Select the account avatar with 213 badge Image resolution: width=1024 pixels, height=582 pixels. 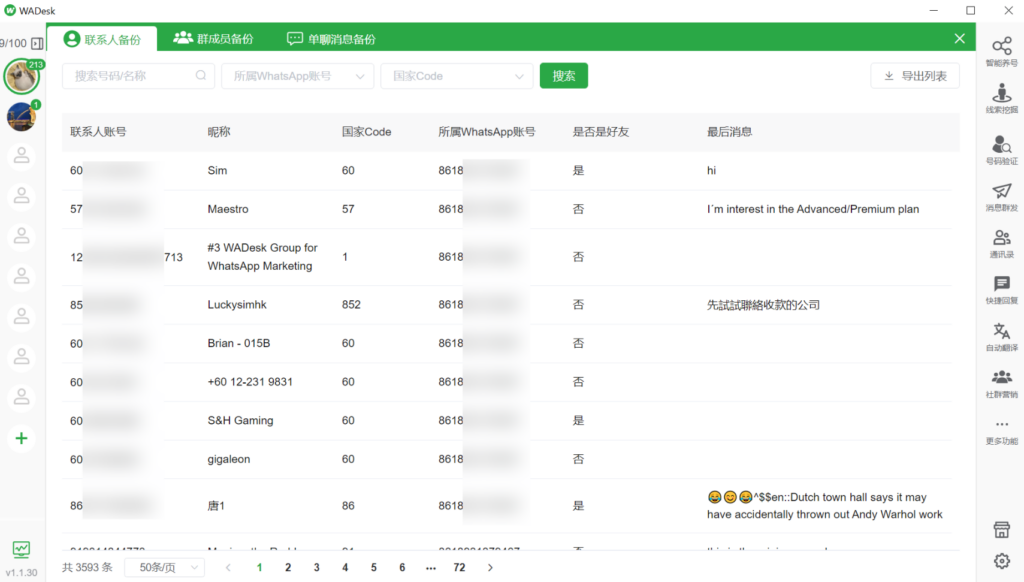coord(22,76)
